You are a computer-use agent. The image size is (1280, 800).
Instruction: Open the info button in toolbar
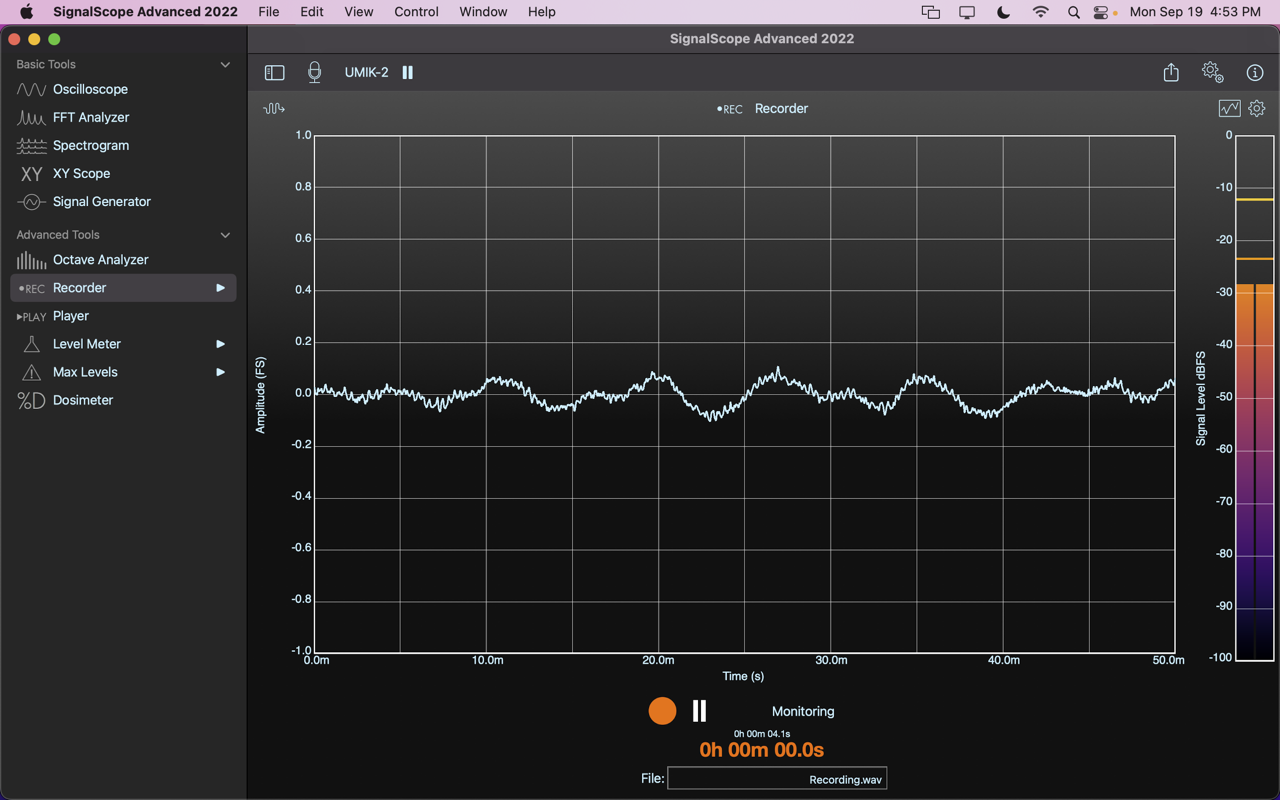pos(1255,72)
